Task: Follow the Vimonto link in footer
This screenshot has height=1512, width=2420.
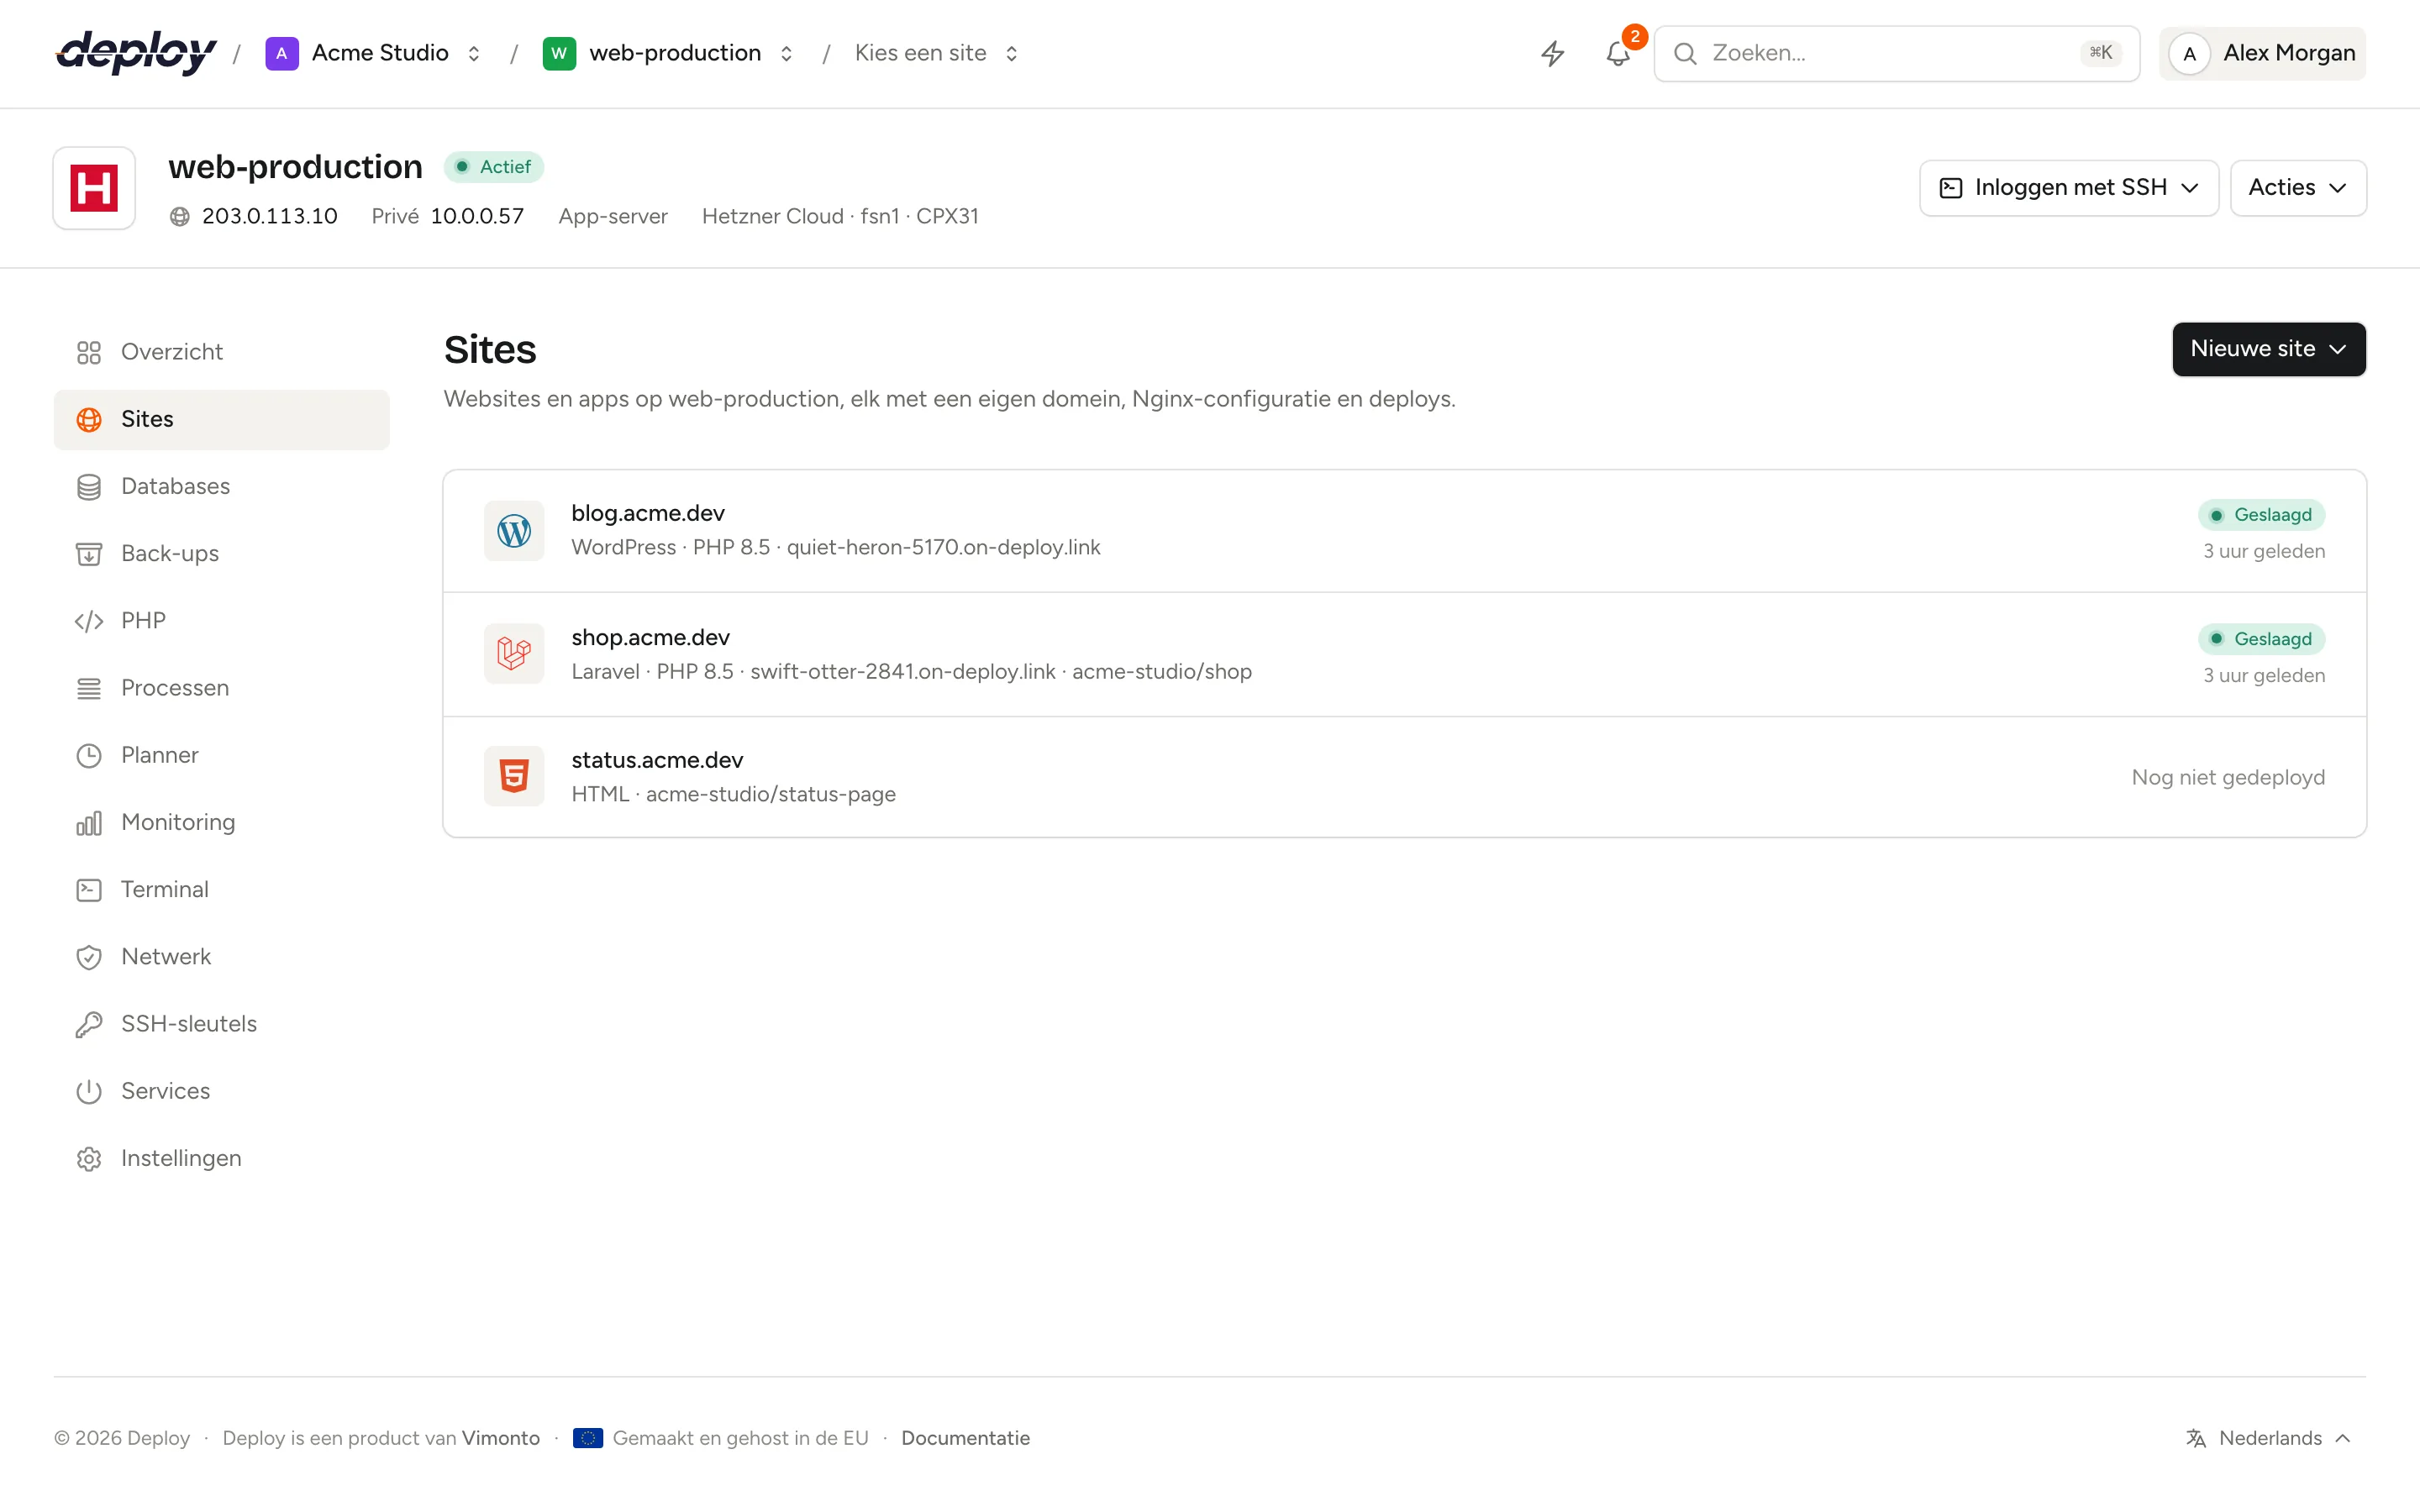Action: coord(501,1438)
